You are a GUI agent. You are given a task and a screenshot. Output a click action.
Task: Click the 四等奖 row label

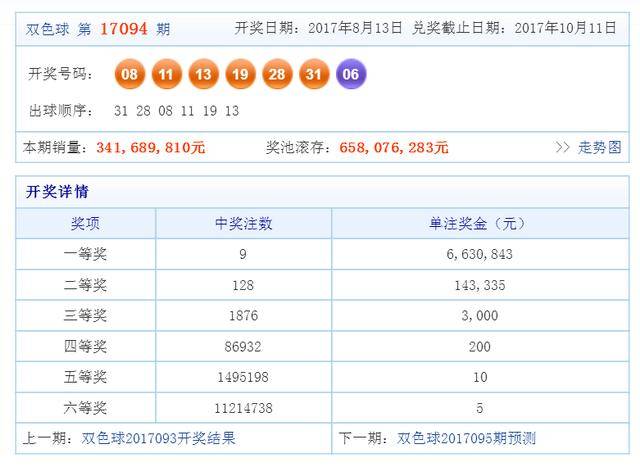pyautogui.click(x=85, y=347)
